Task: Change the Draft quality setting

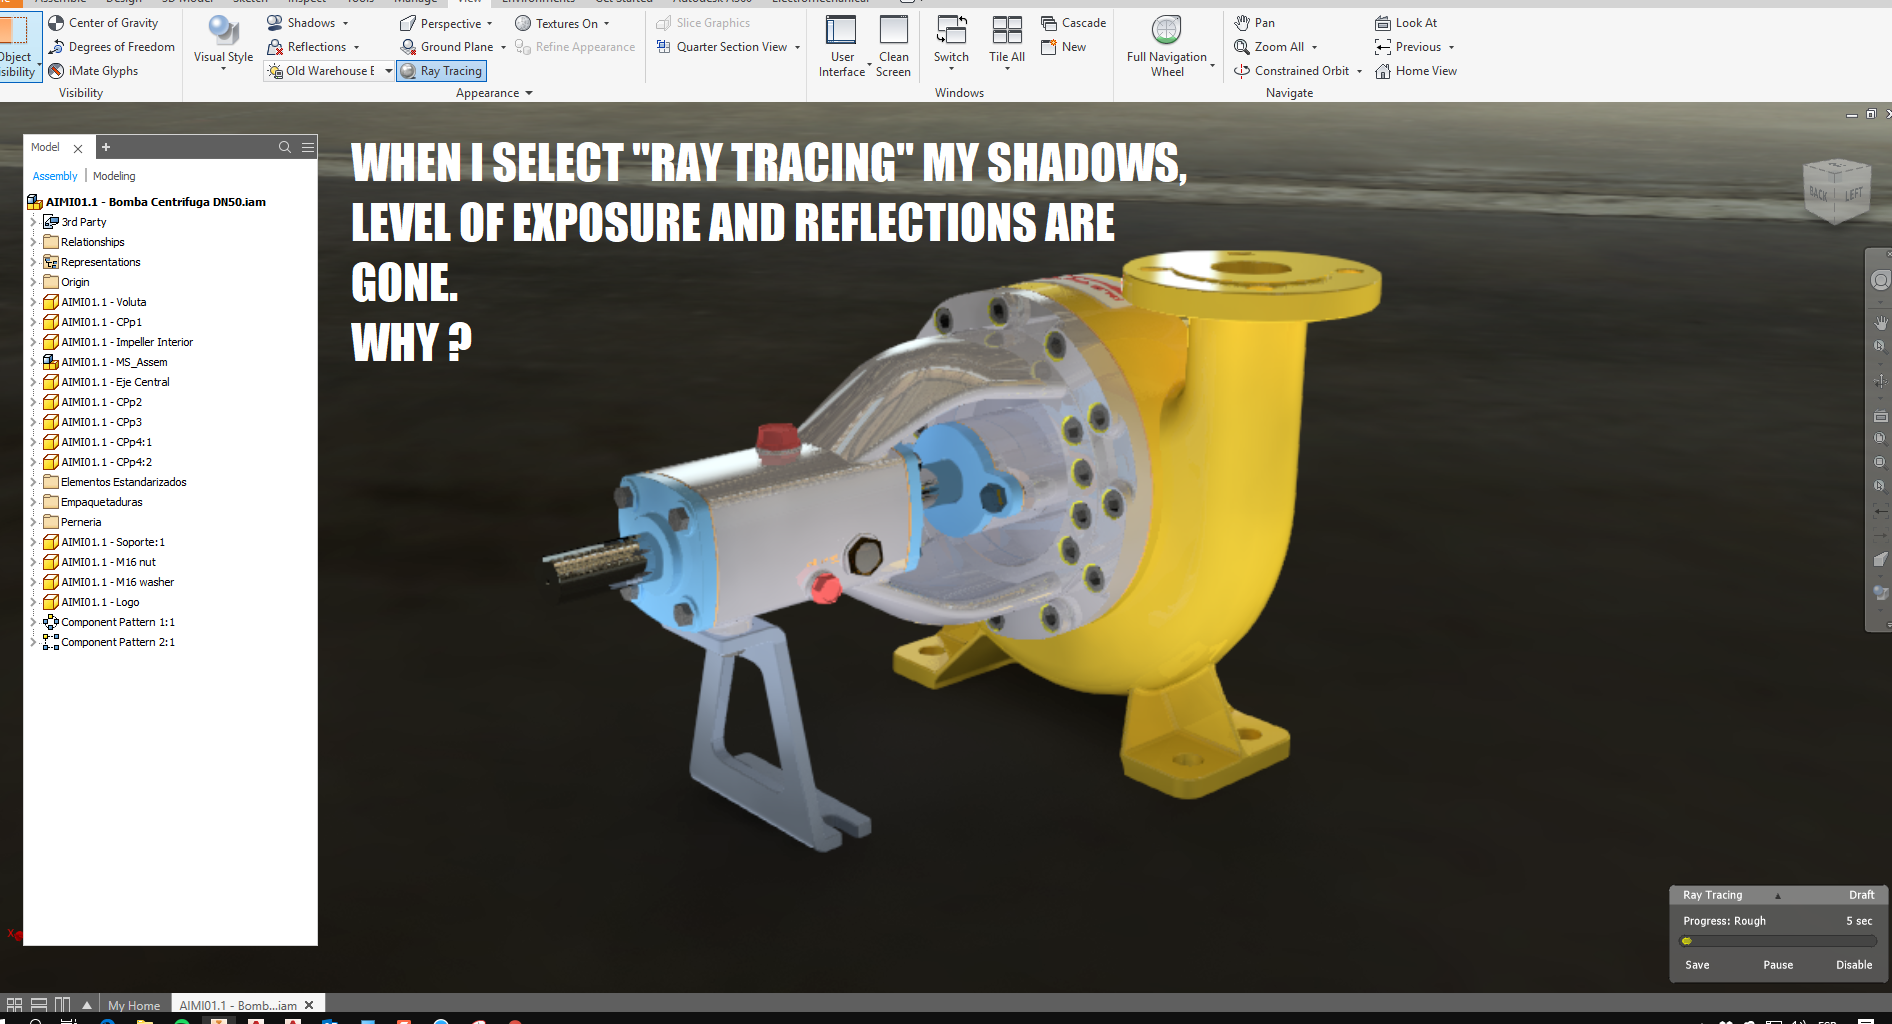Action: point(1861,895)
